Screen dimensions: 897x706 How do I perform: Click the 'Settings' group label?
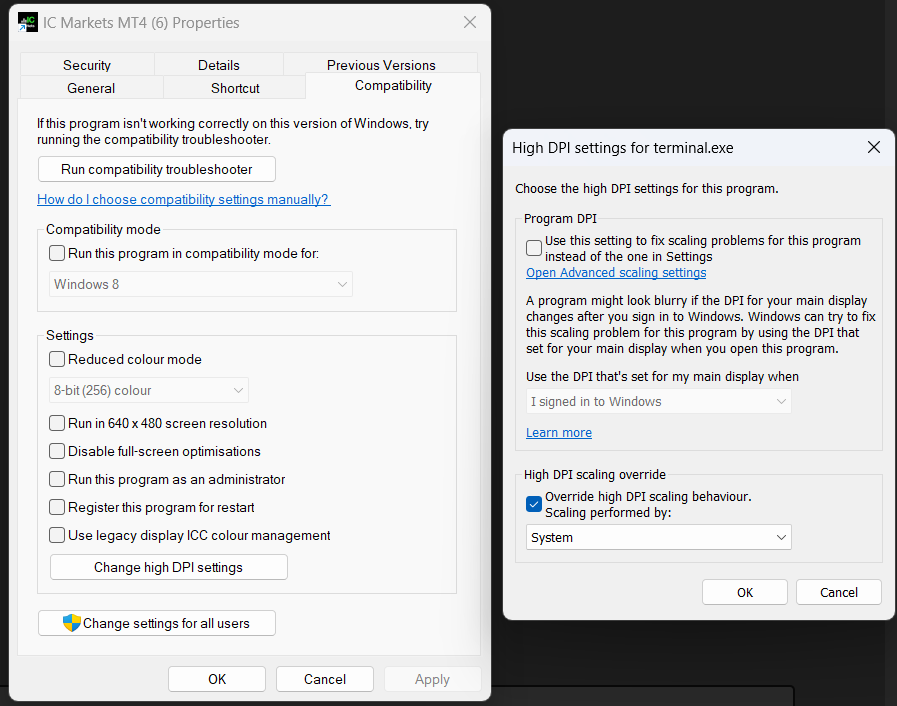click(70, 335)
